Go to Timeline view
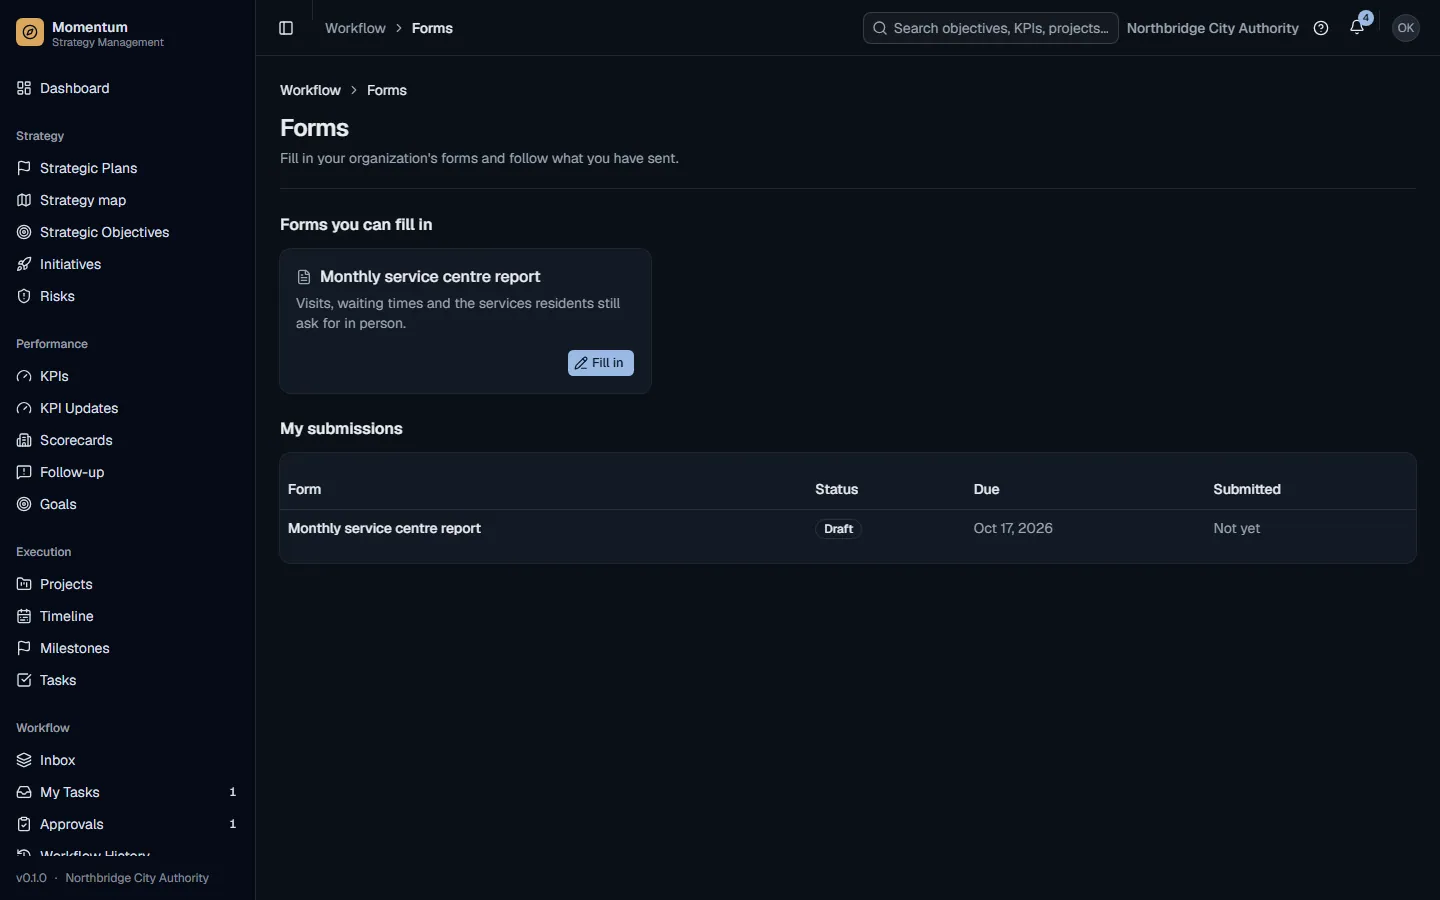 (127, 616)
